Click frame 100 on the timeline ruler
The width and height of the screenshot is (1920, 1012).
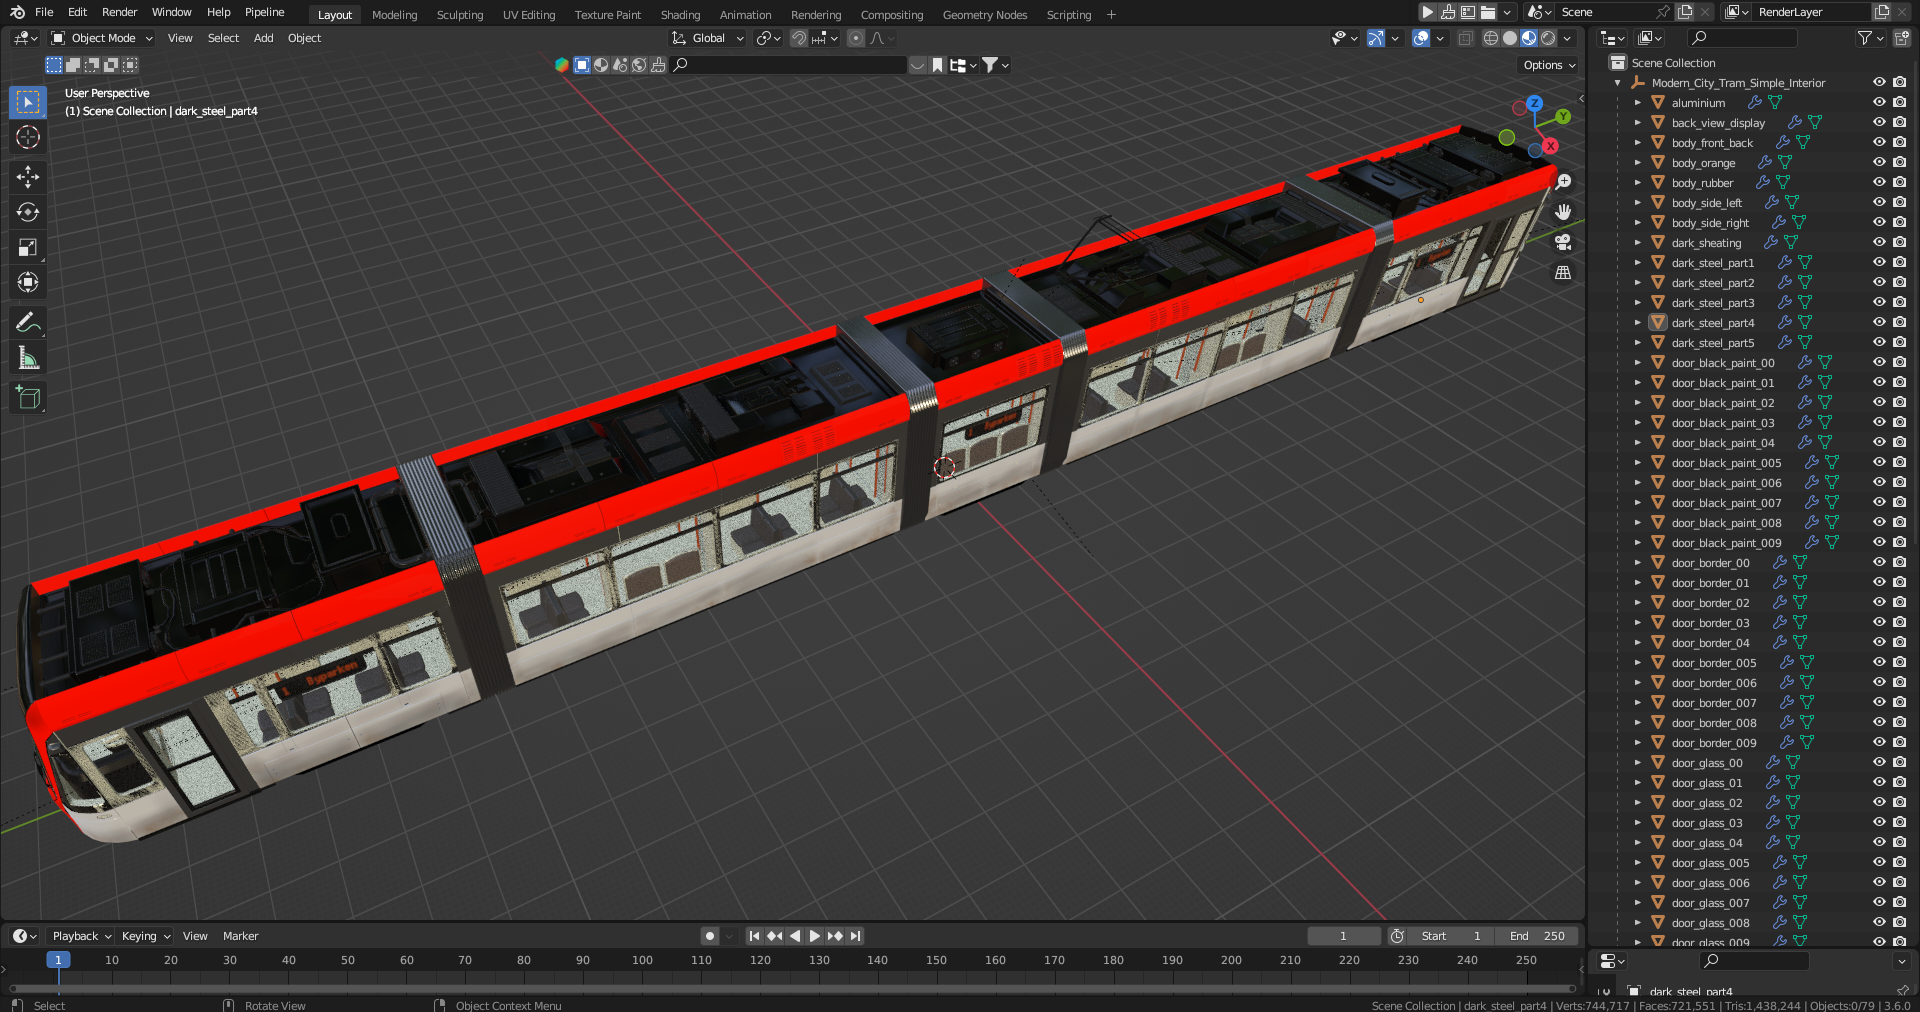[x=642, y=960]
